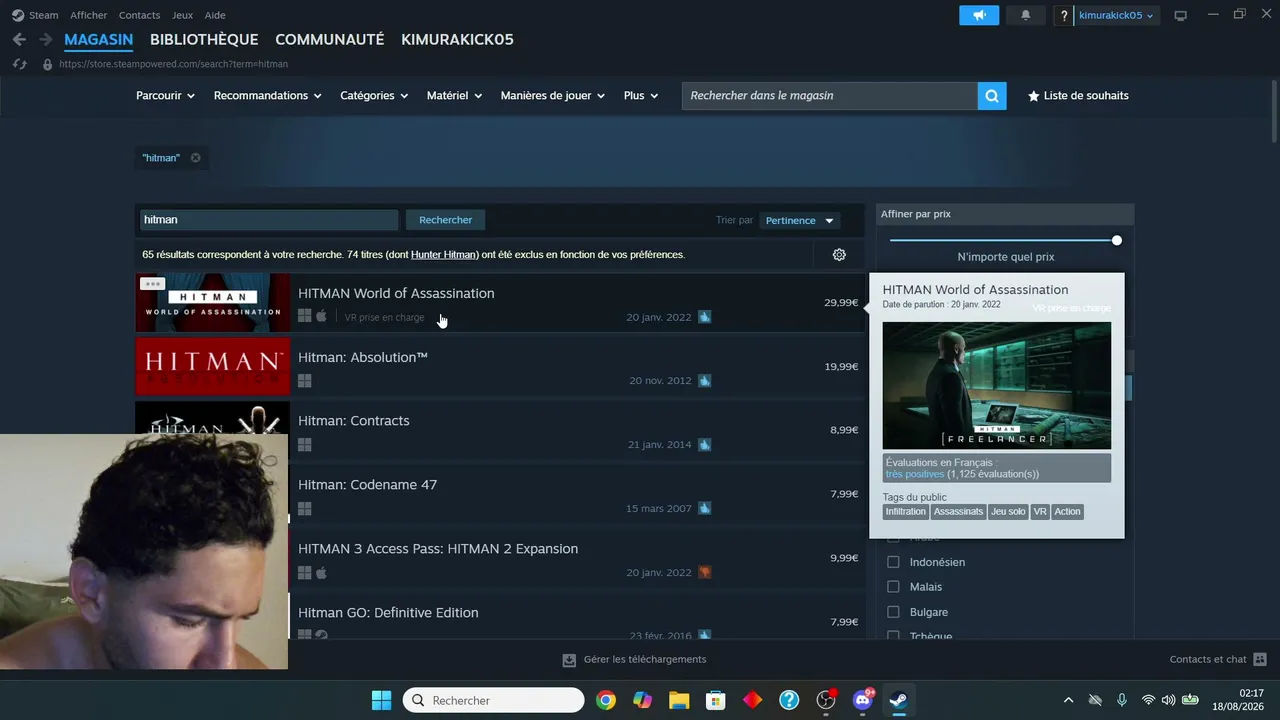The height and width of the screenshot is (720, 1280).
Task: Open the Afficher menu
Action: (x=89, y=15)
